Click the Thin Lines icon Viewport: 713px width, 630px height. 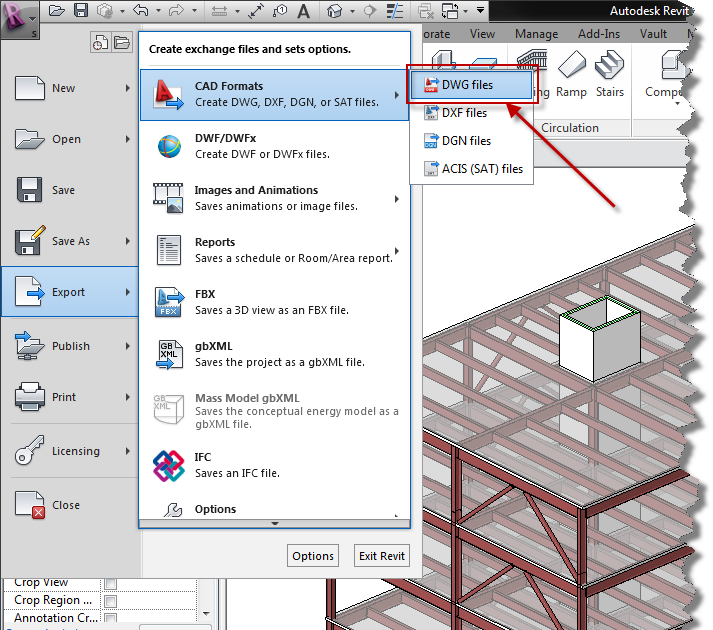[395, 10]
